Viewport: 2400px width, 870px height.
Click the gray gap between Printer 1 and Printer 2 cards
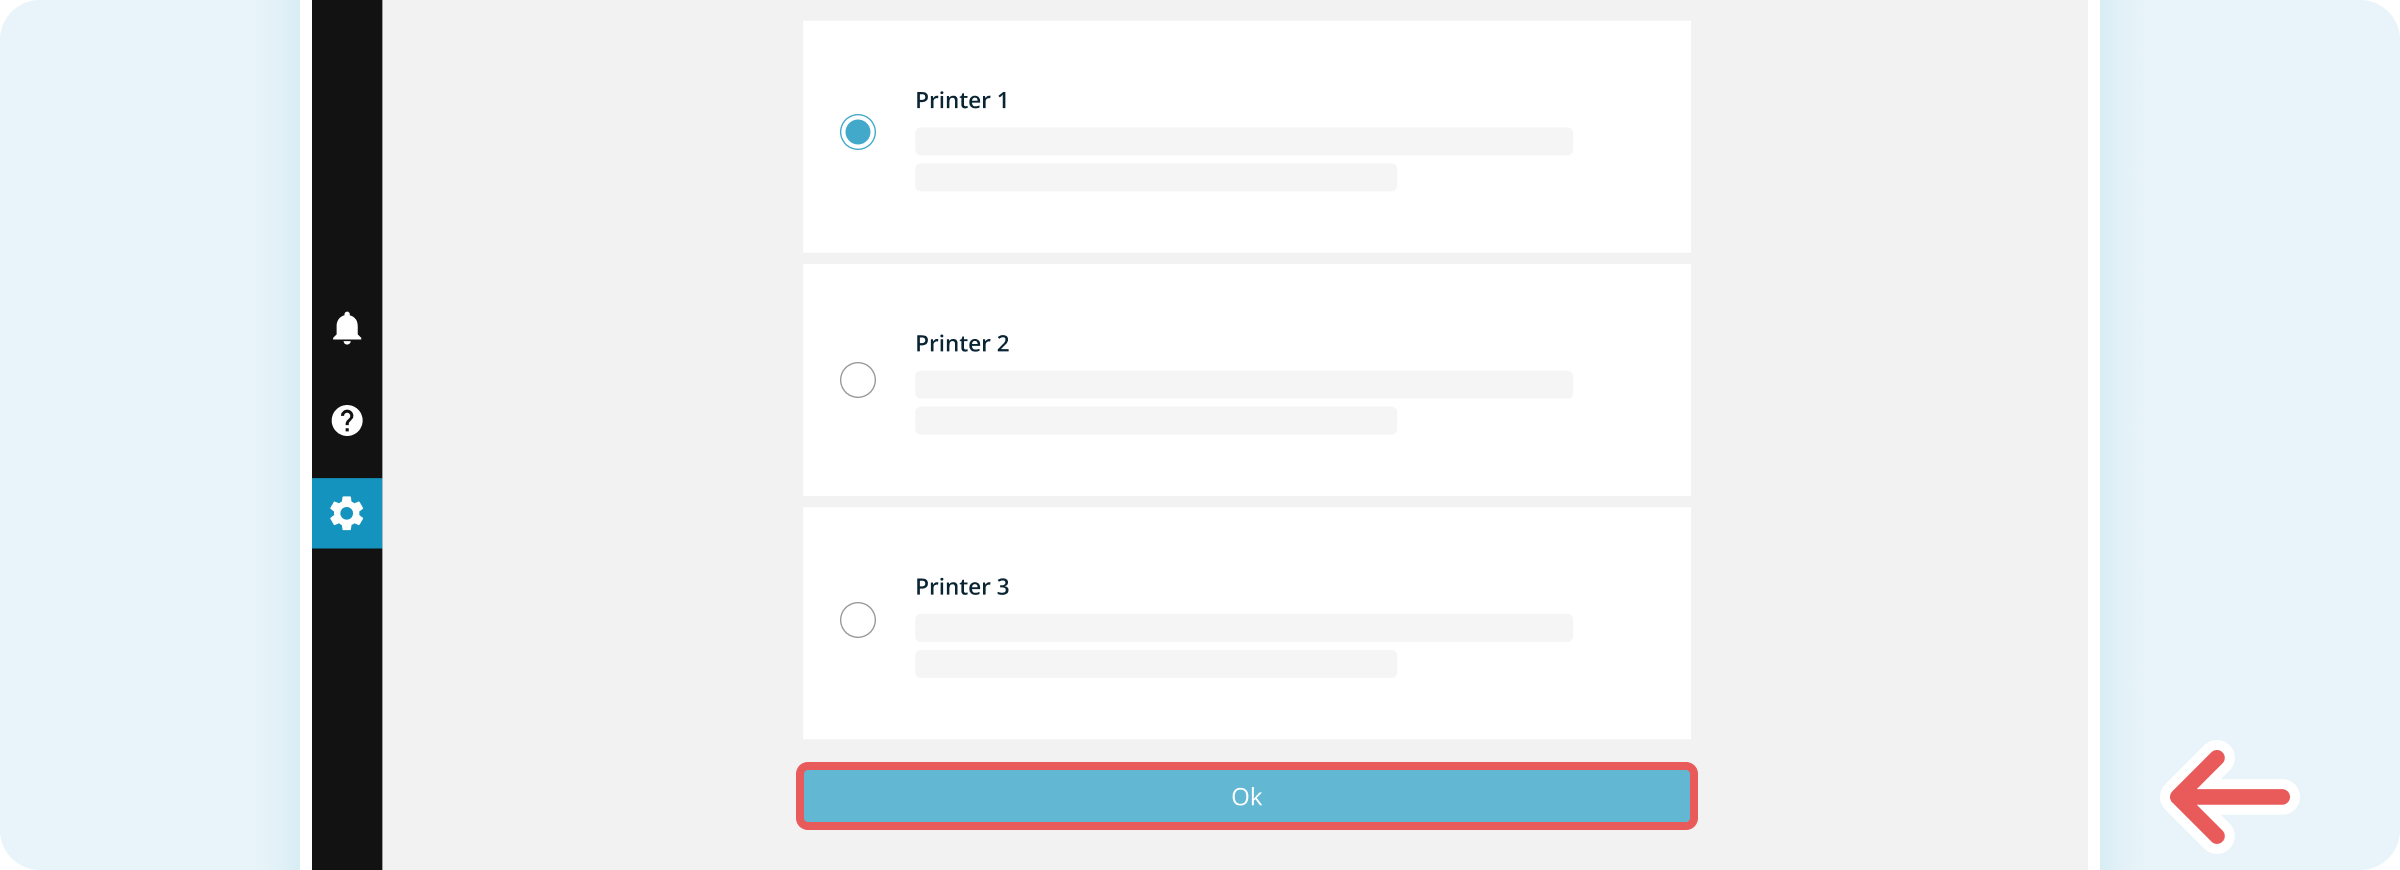(1246, 259)
